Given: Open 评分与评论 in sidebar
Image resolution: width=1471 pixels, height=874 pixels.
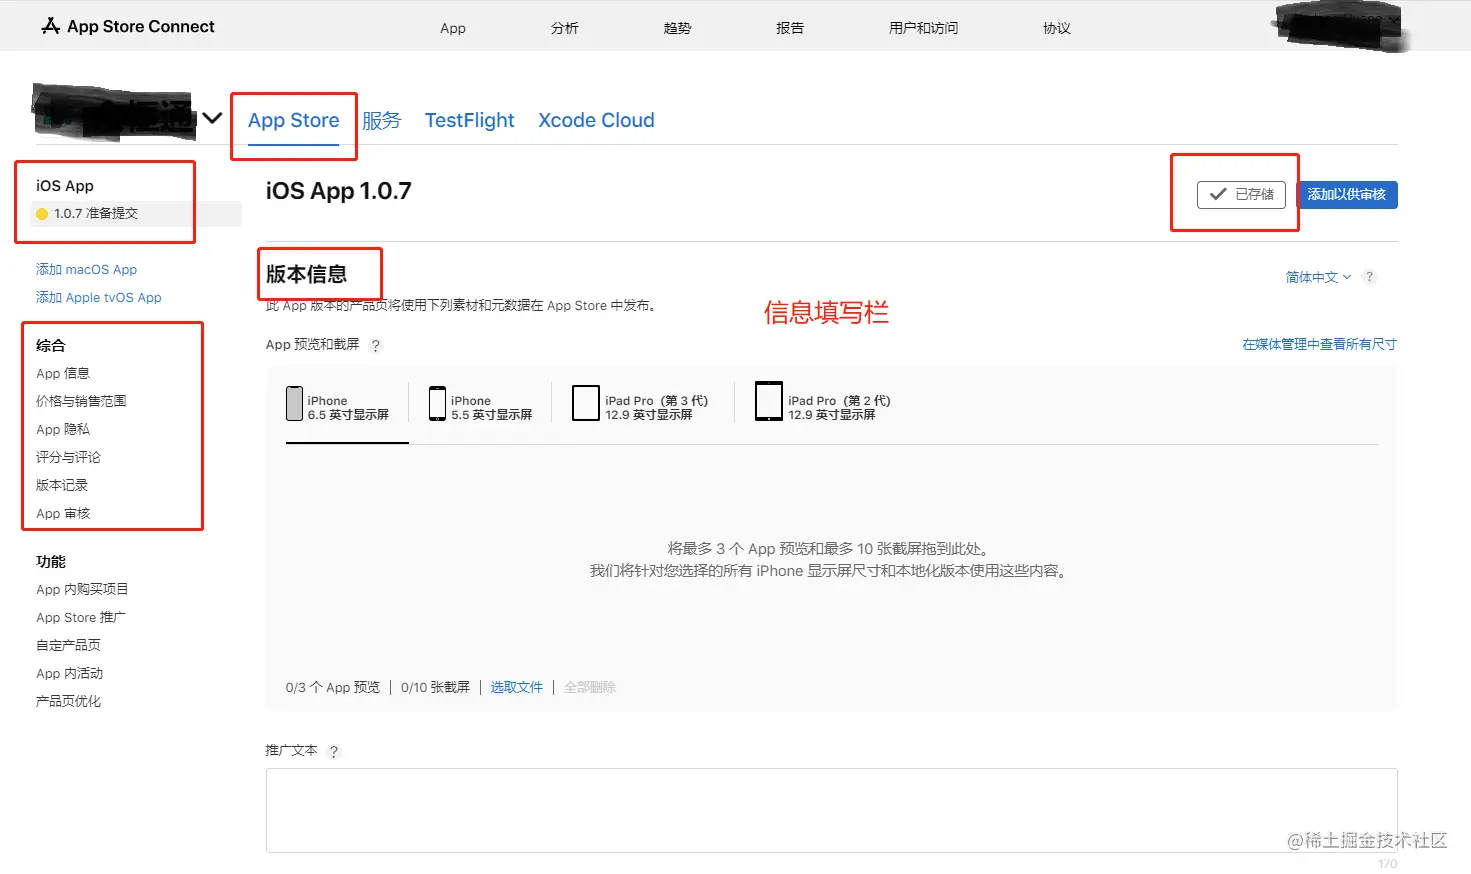Looking at the screenshot, I should click(68, 458).
